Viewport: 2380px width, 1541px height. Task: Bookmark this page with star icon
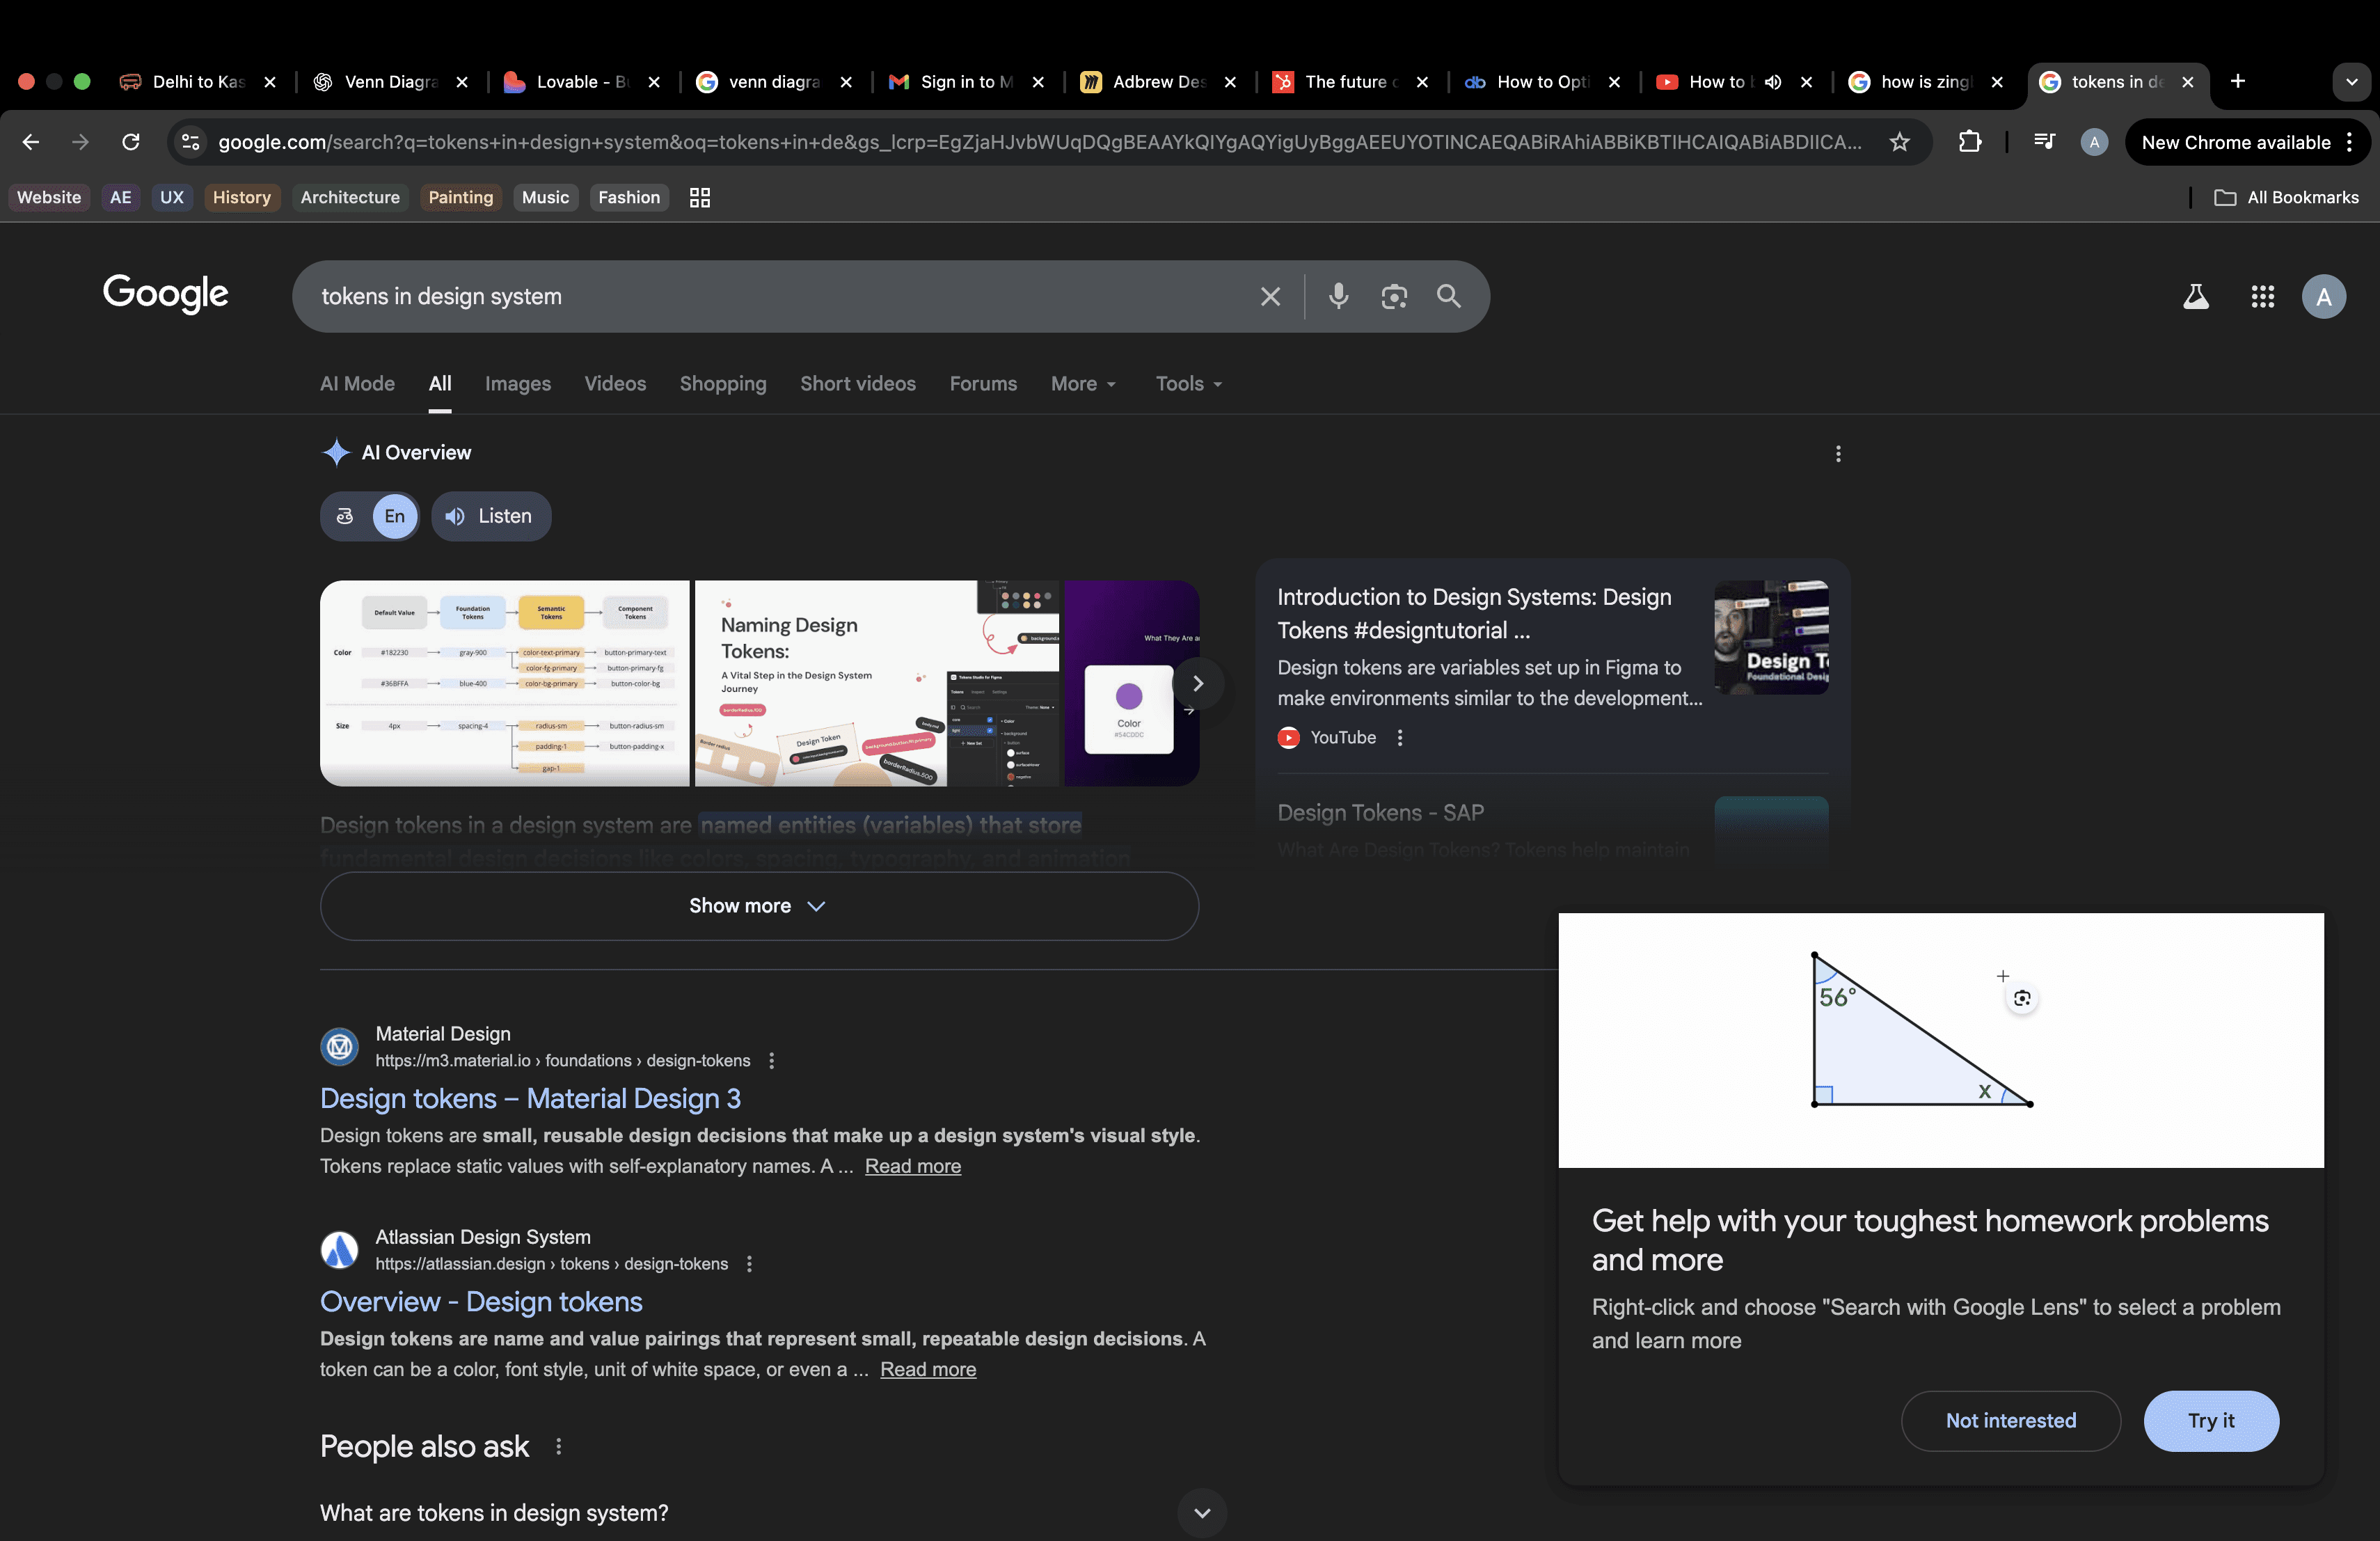1899,142
